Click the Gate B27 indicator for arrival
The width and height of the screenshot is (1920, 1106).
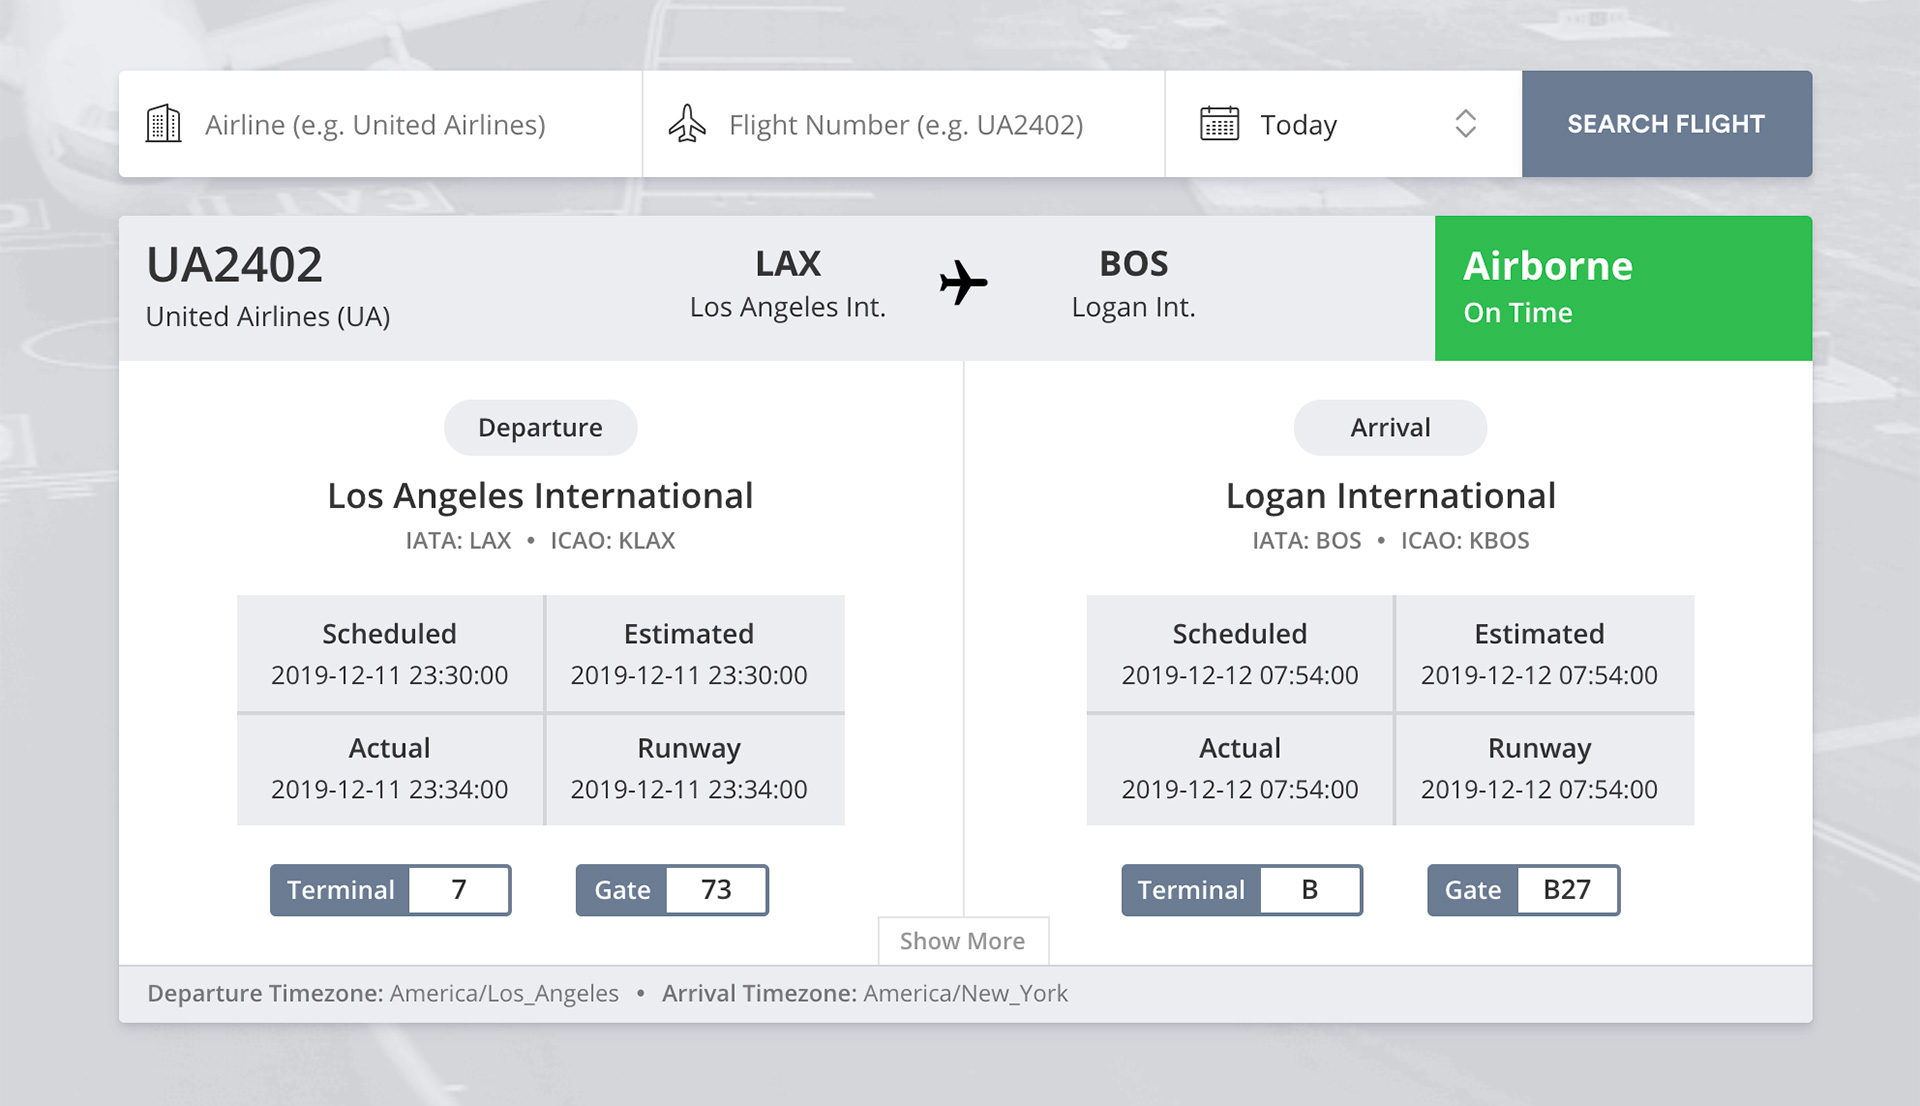(1522, 890)
